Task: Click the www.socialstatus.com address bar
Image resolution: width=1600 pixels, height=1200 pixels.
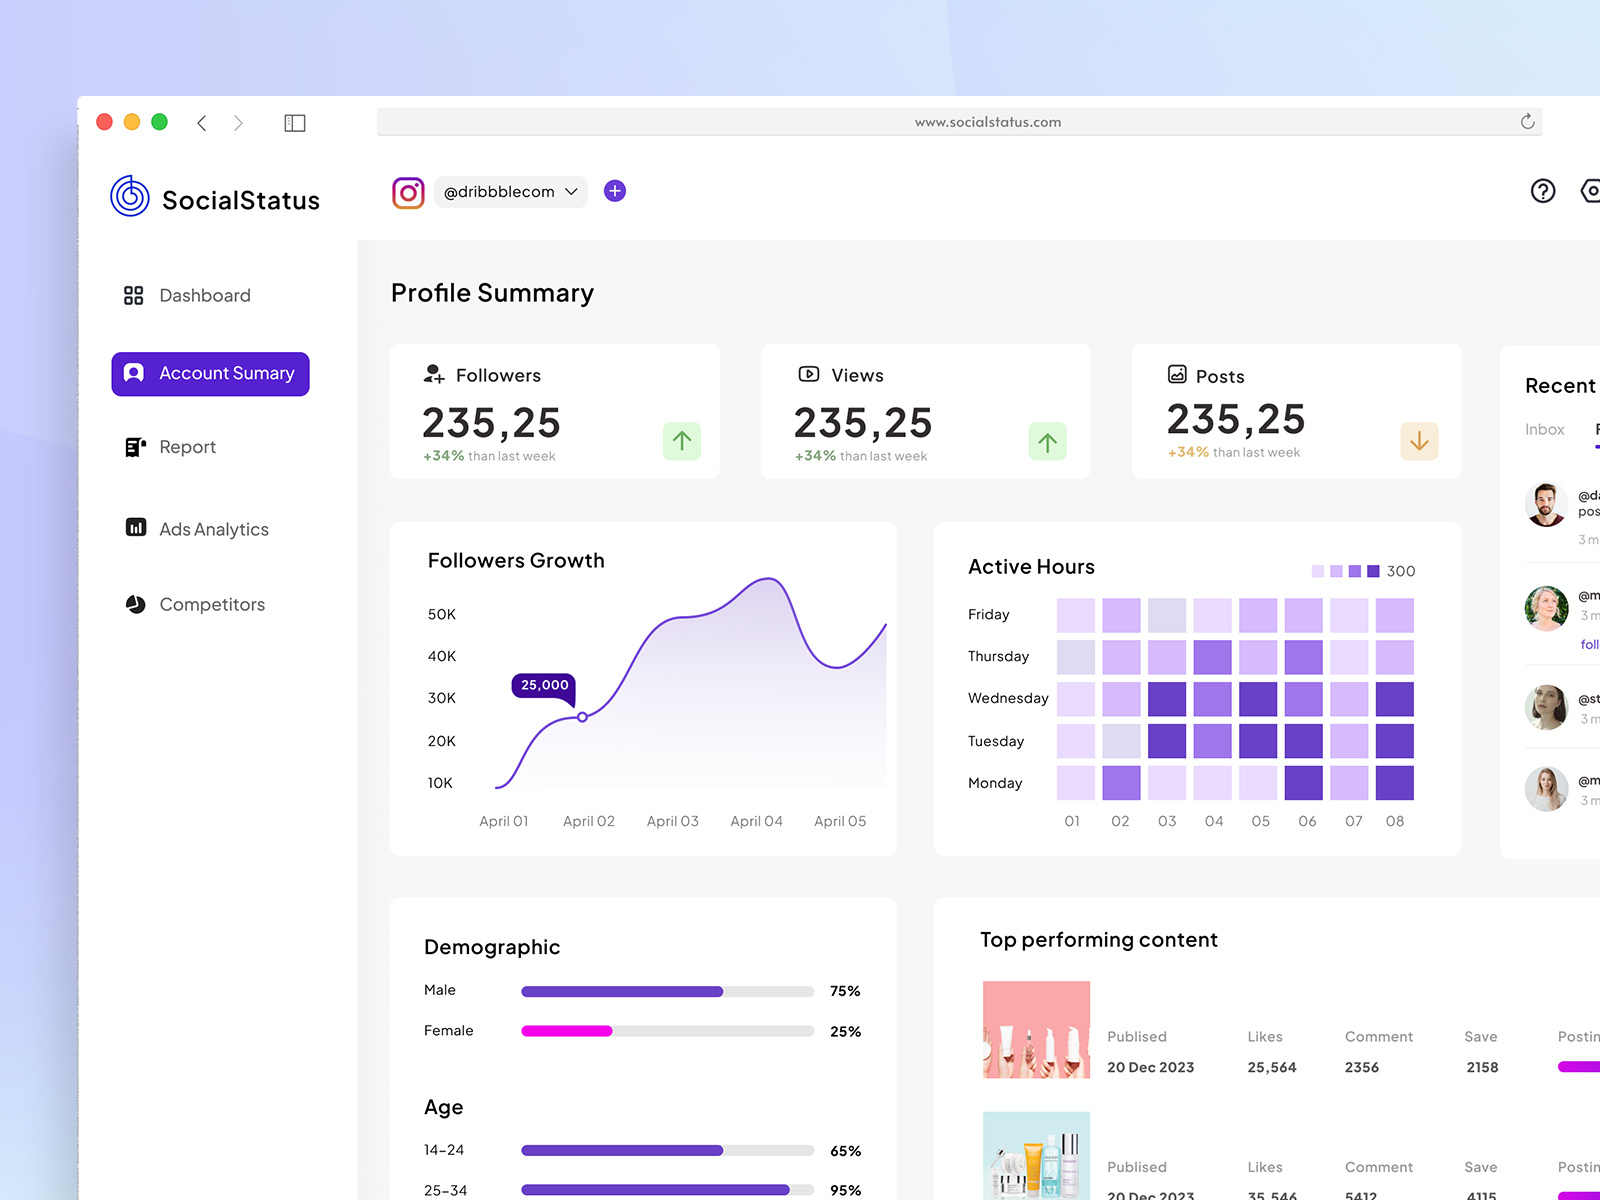Action: (987, 121)
